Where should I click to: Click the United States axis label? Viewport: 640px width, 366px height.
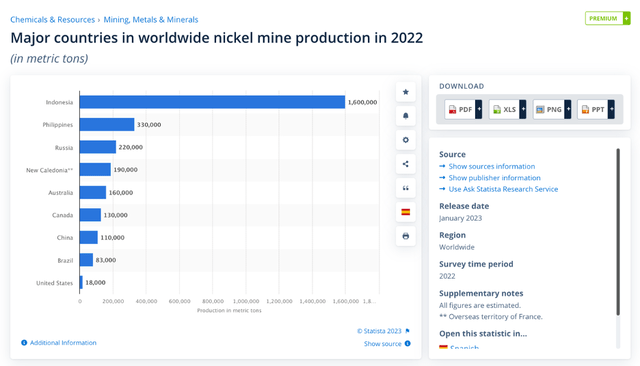coord(54,283)
